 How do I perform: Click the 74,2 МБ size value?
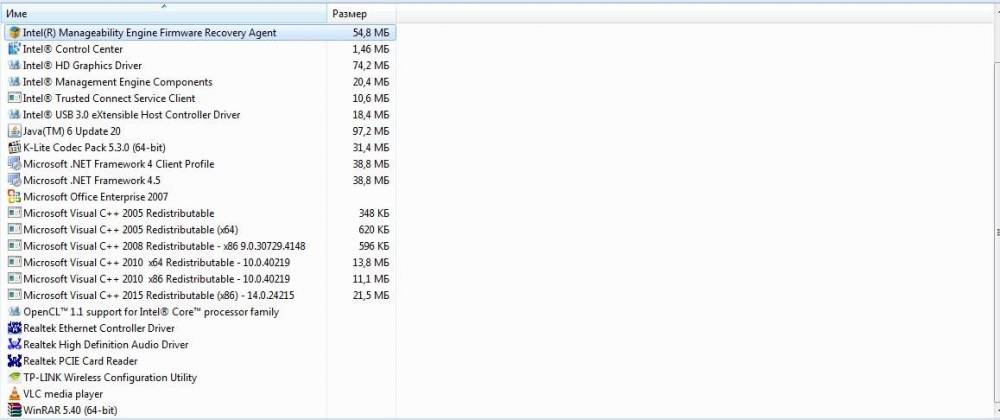(x=371, y=66)
